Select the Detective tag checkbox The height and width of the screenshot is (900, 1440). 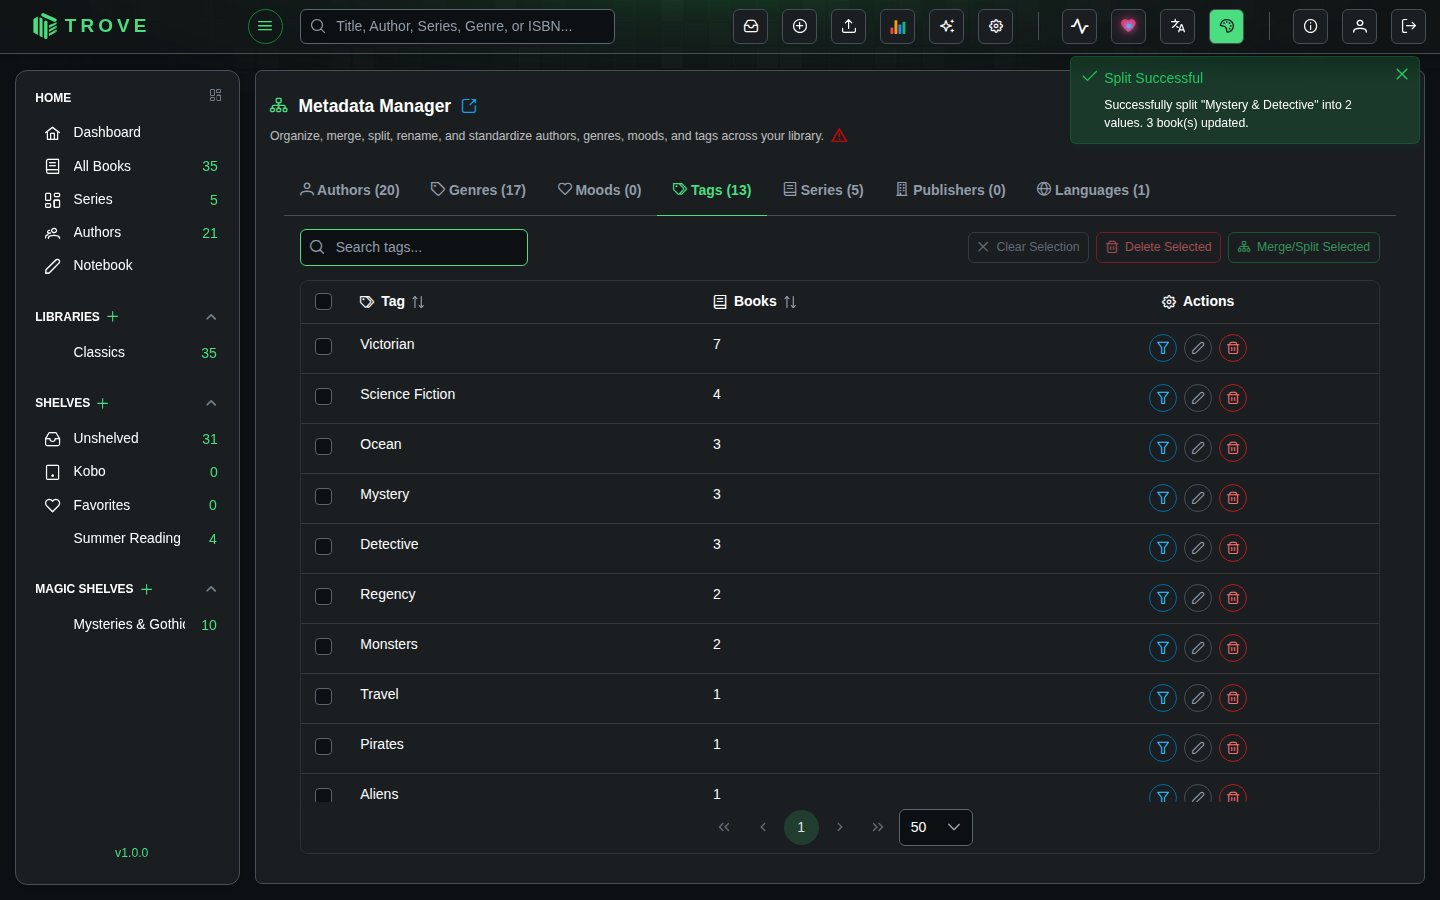[x=323, y=546]
